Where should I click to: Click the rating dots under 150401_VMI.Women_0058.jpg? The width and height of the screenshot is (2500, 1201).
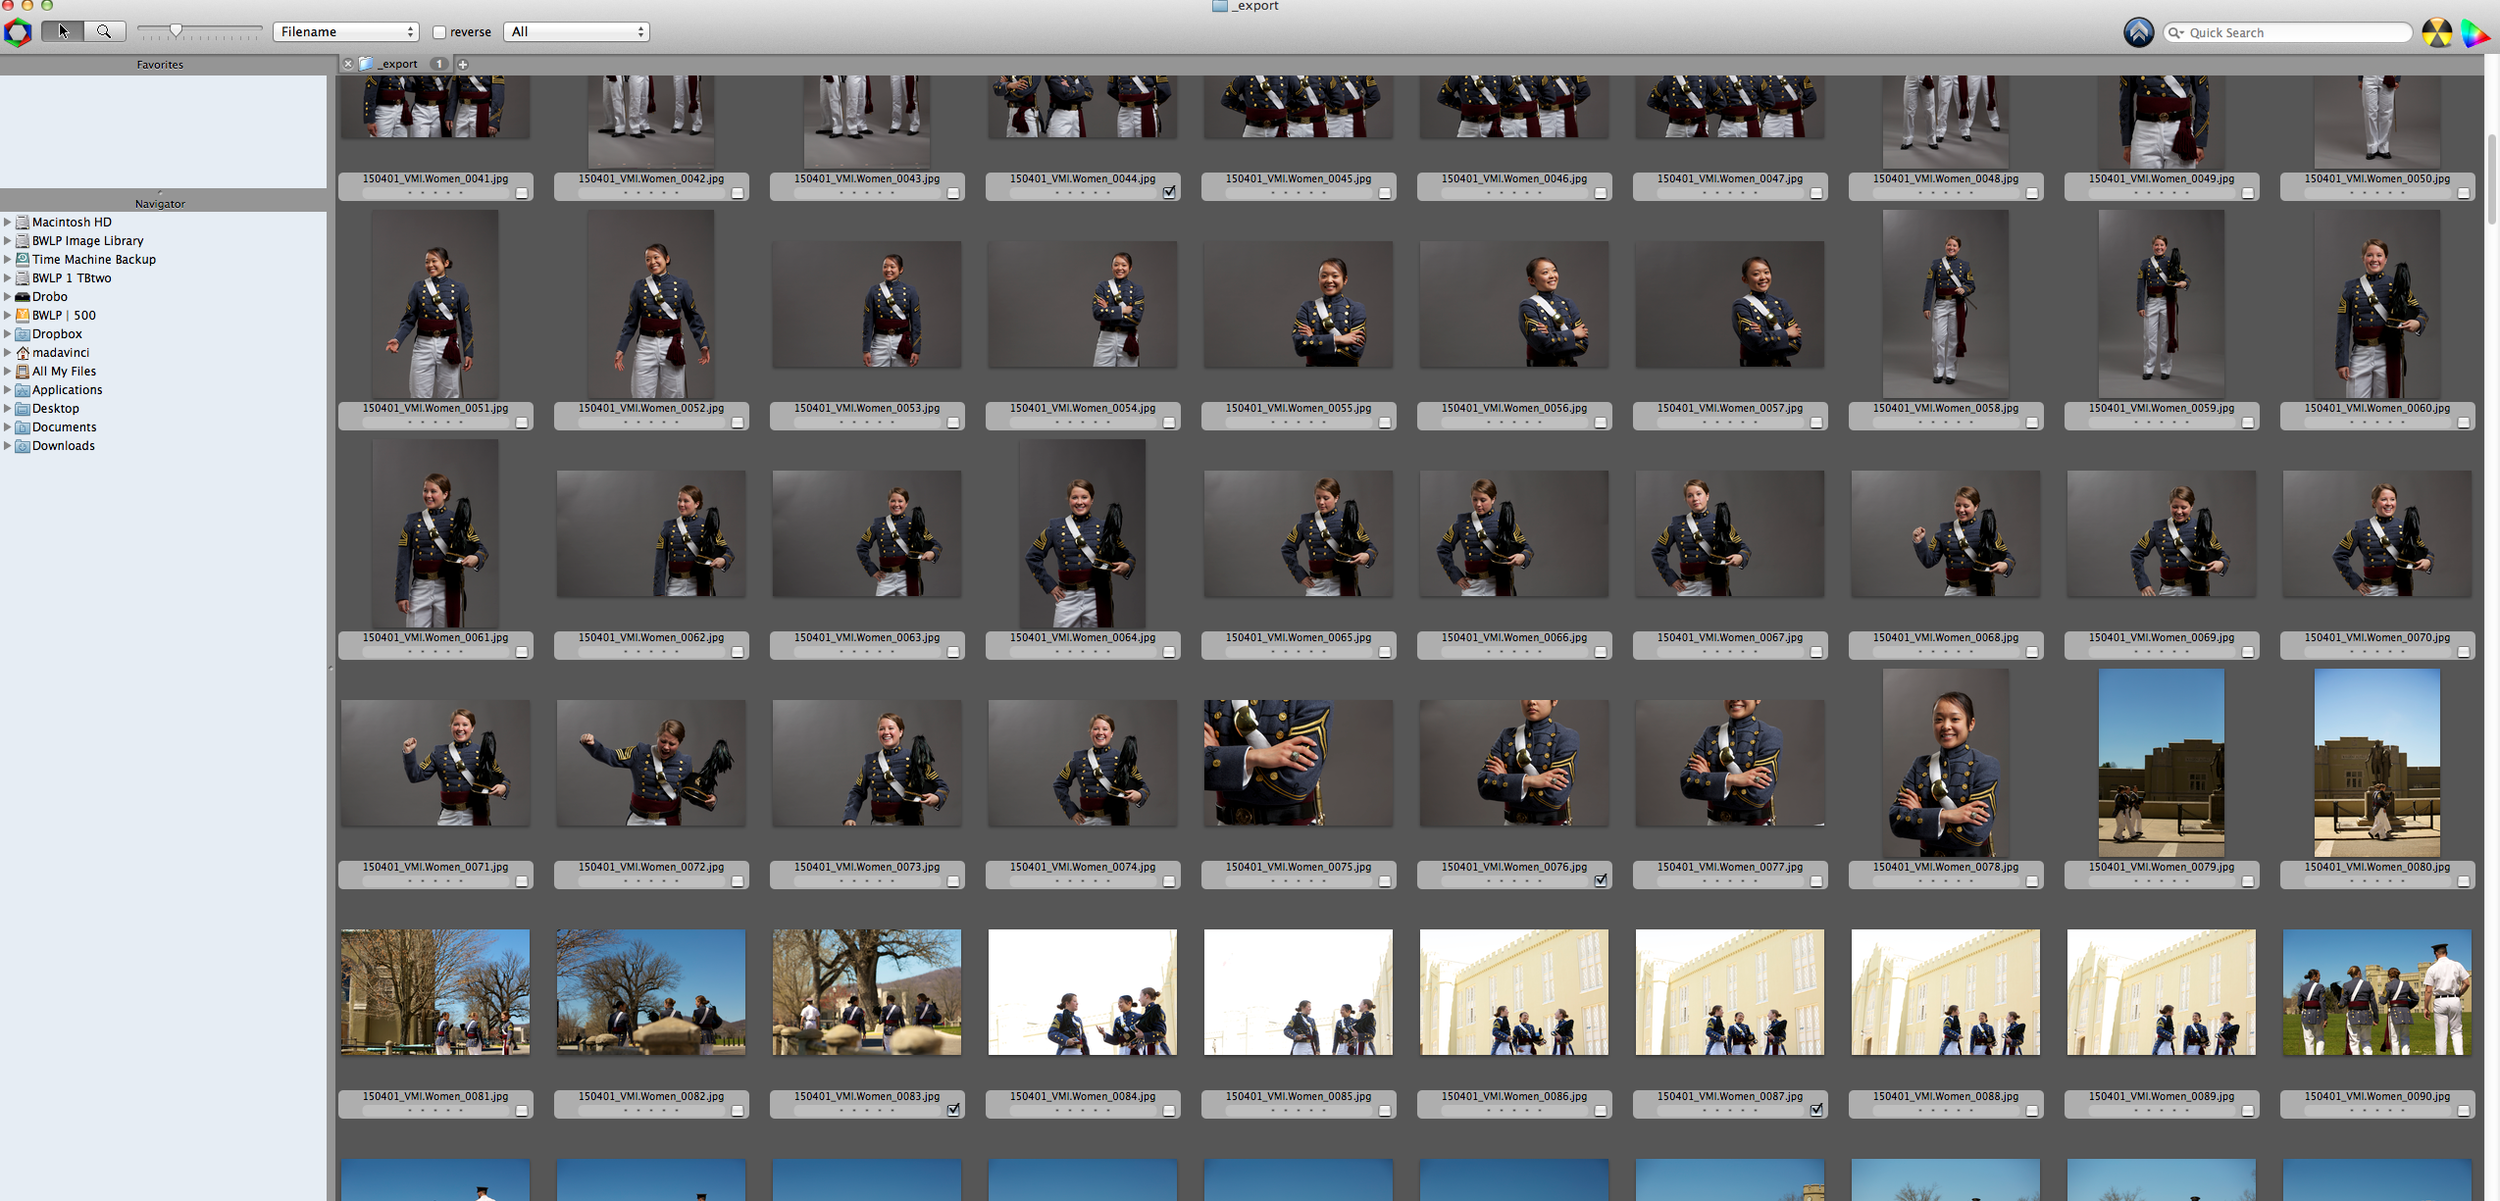coord(1945,422)
